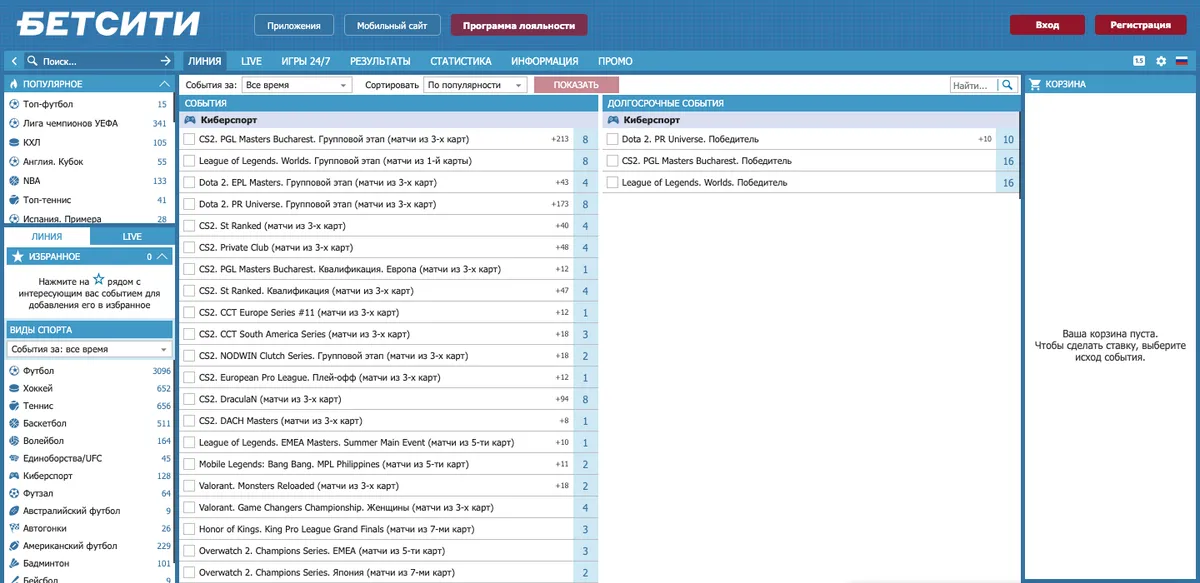Click the shopping cart icon in Корзина
1200x583 pixels.
click(1035, 85)
